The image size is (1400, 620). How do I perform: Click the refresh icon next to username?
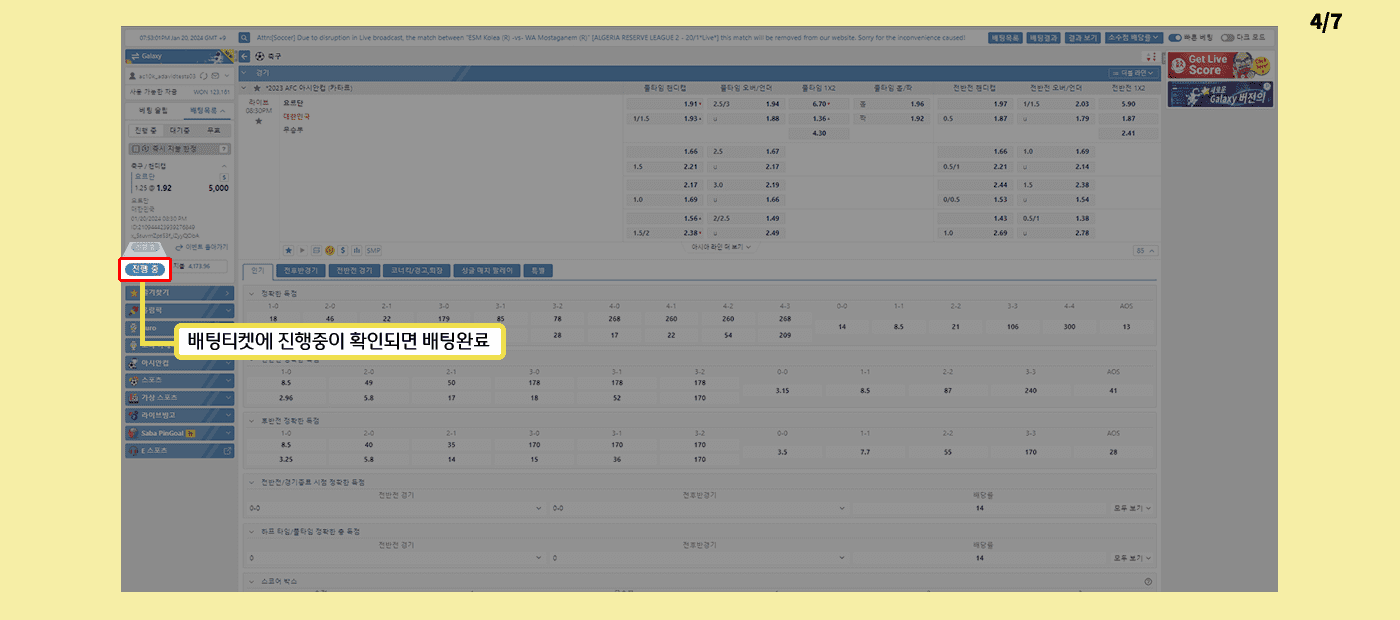point(203,75)
